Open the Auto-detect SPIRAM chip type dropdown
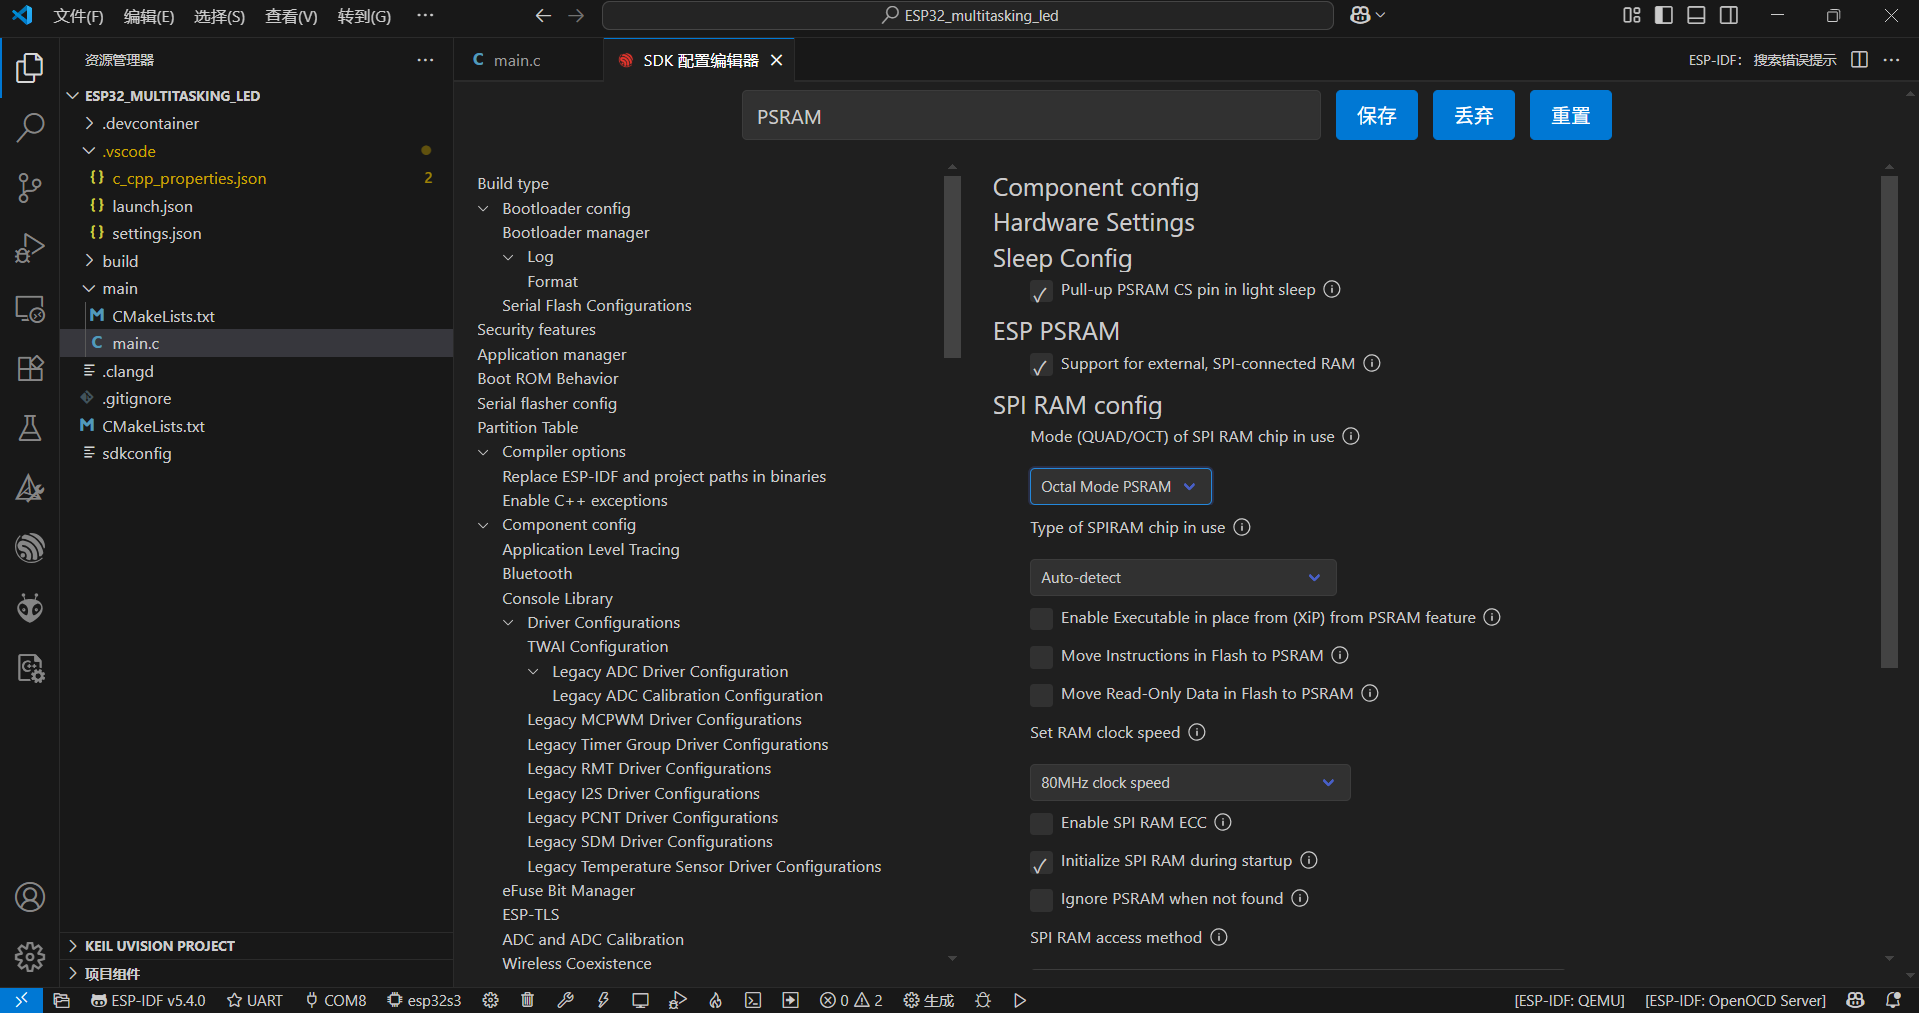 coord(1183,578)
